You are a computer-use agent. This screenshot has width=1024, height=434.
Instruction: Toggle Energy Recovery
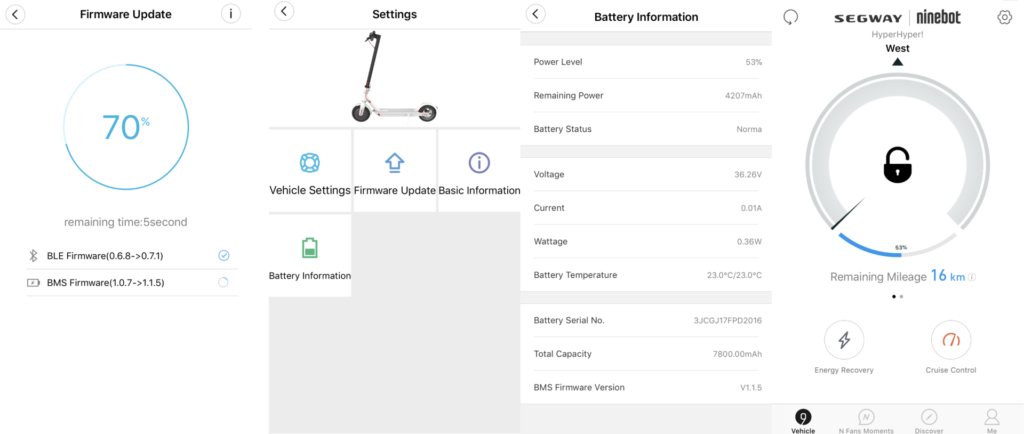[843, 342]
